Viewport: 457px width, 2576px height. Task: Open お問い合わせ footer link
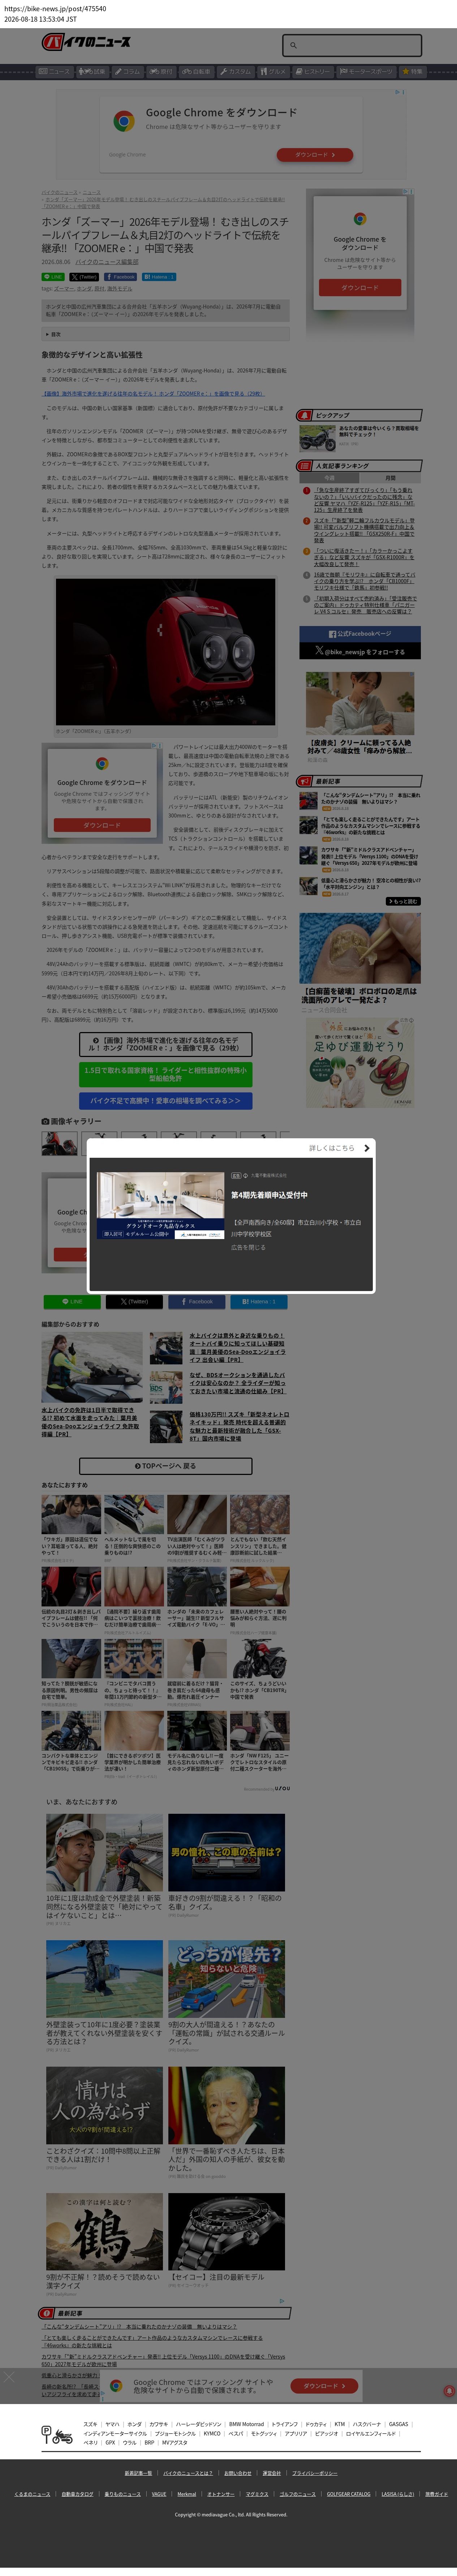tap(238, 2473)
